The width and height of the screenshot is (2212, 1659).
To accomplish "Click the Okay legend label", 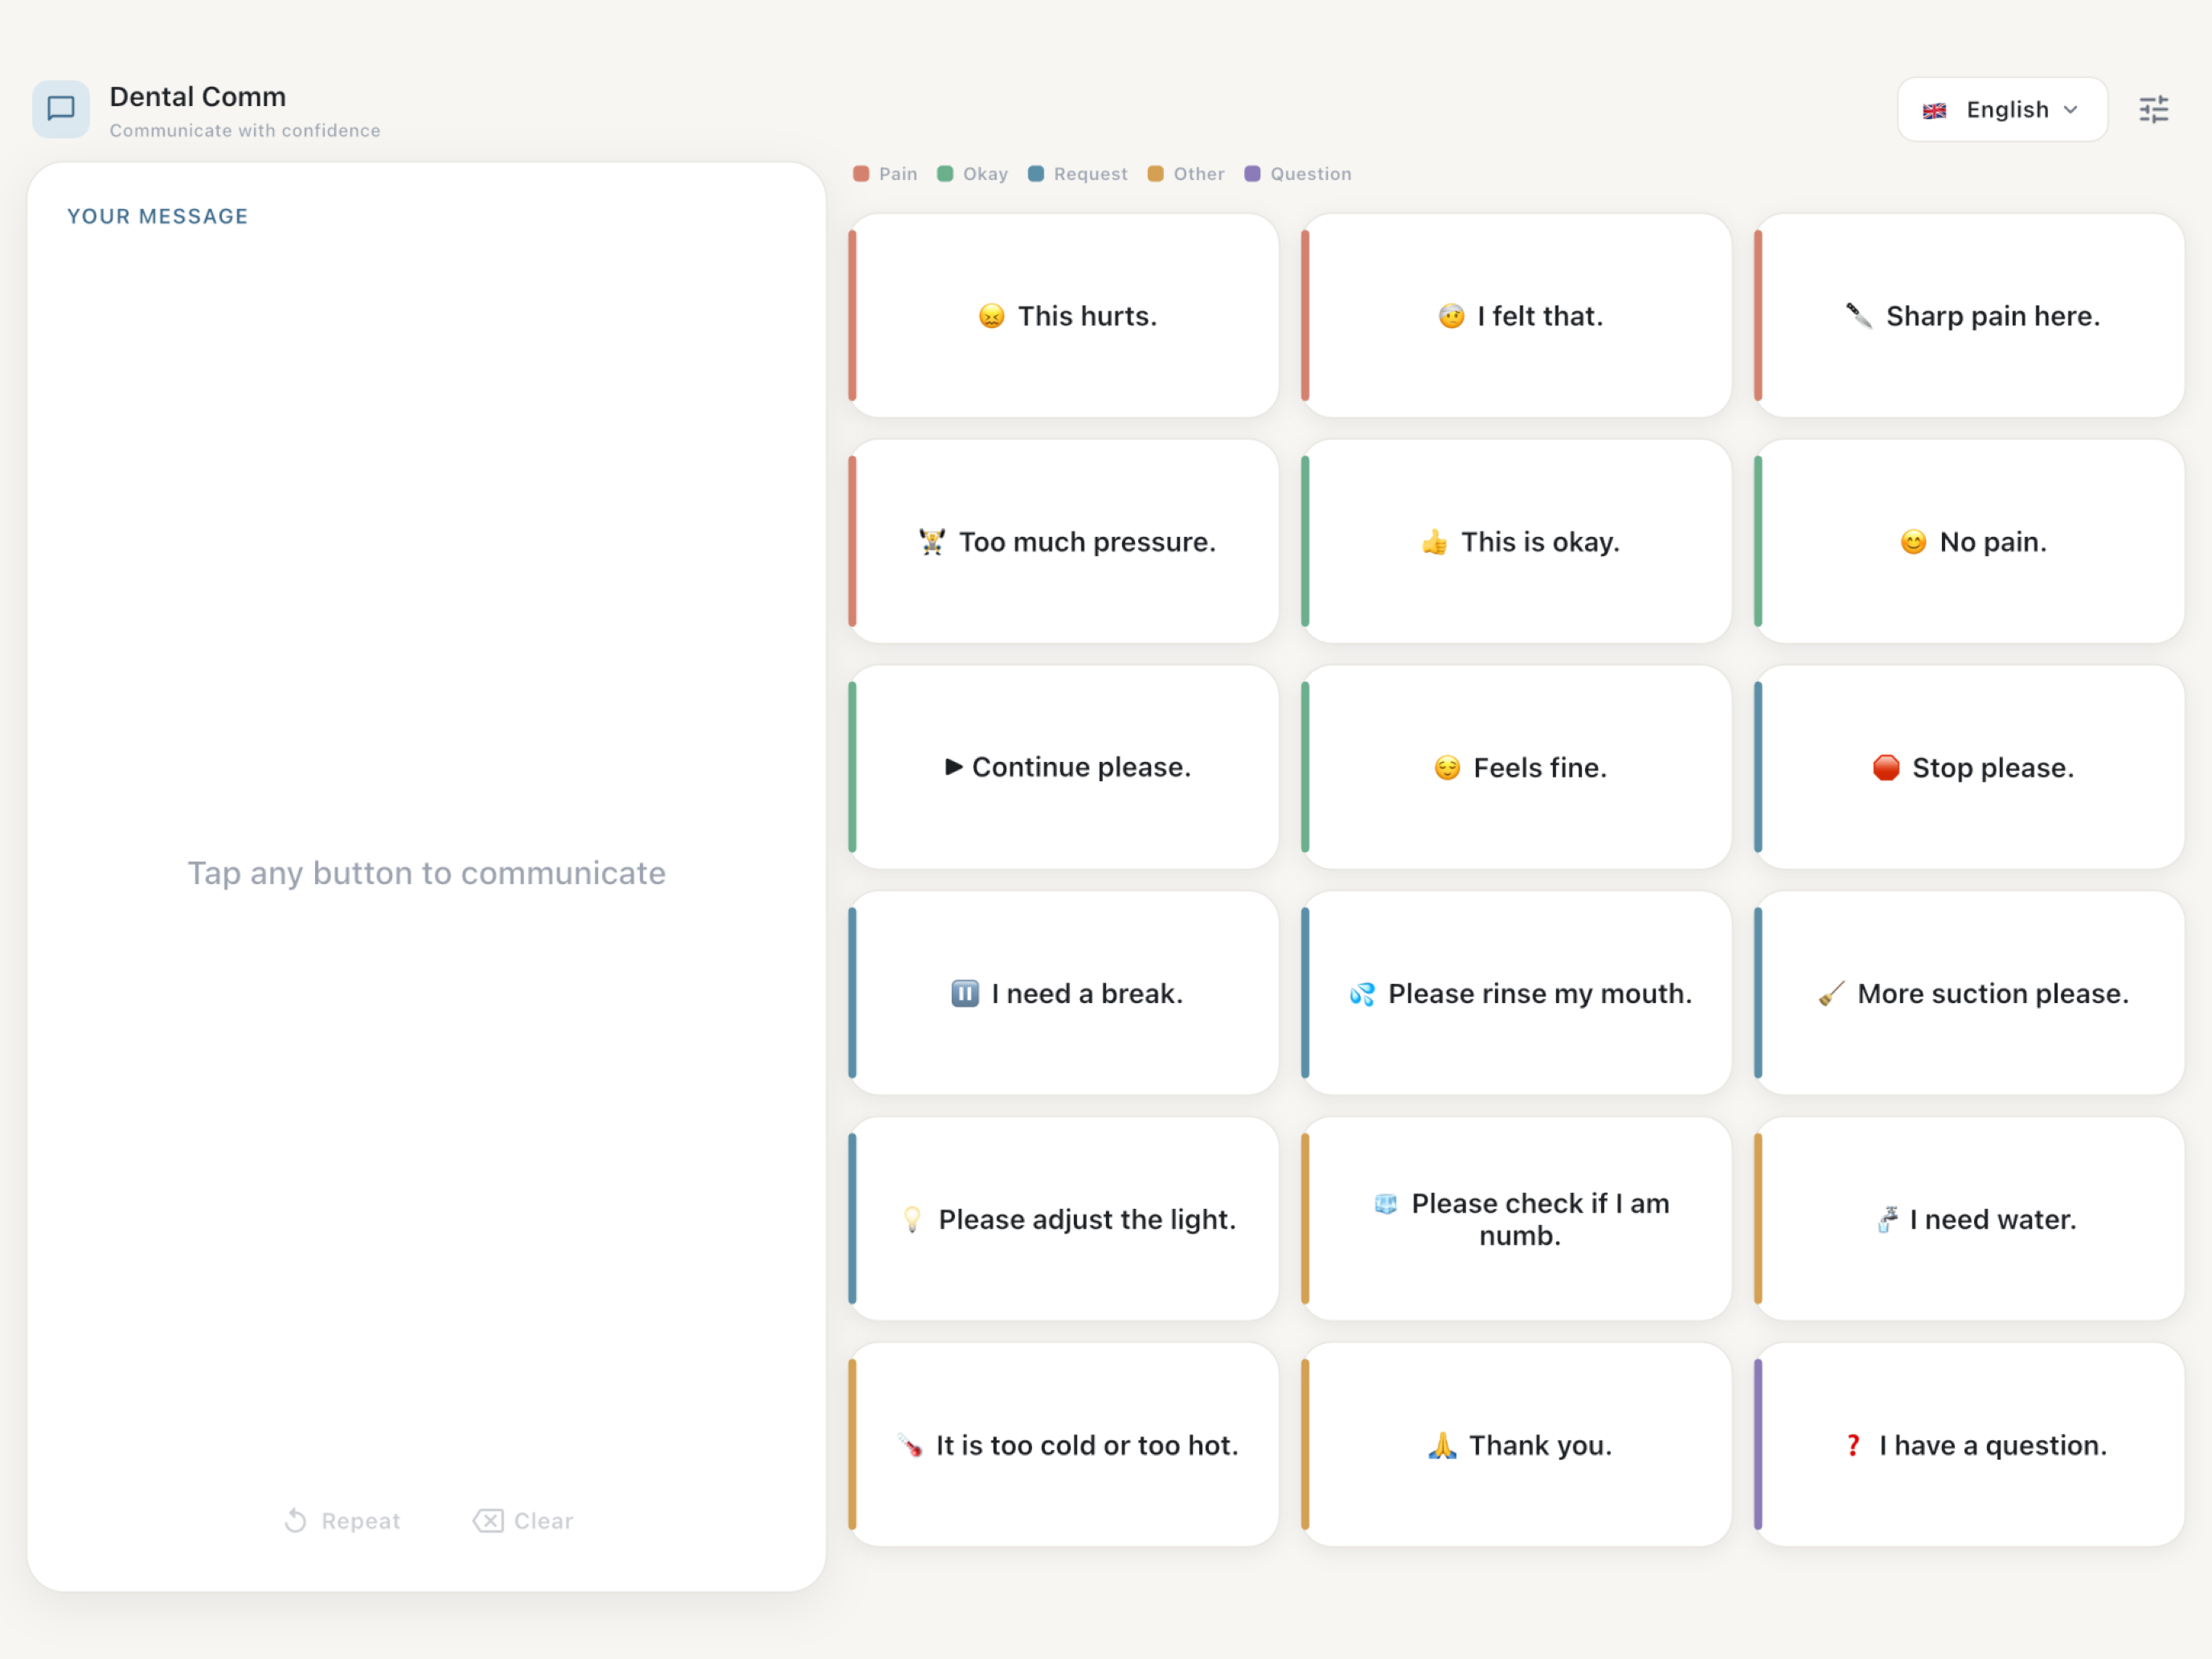I will click(x=985, y=174).
